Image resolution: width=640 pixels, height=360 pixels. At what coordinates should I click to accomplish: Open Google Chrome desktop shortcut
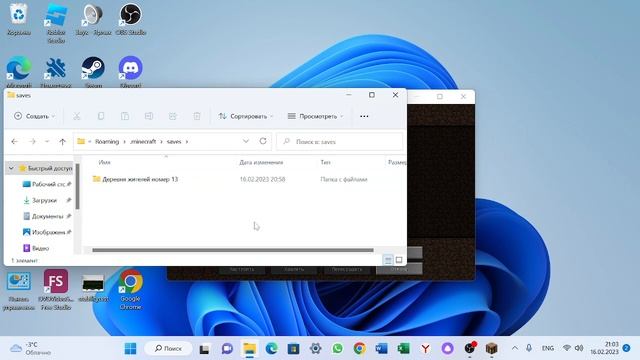(131, 289)
